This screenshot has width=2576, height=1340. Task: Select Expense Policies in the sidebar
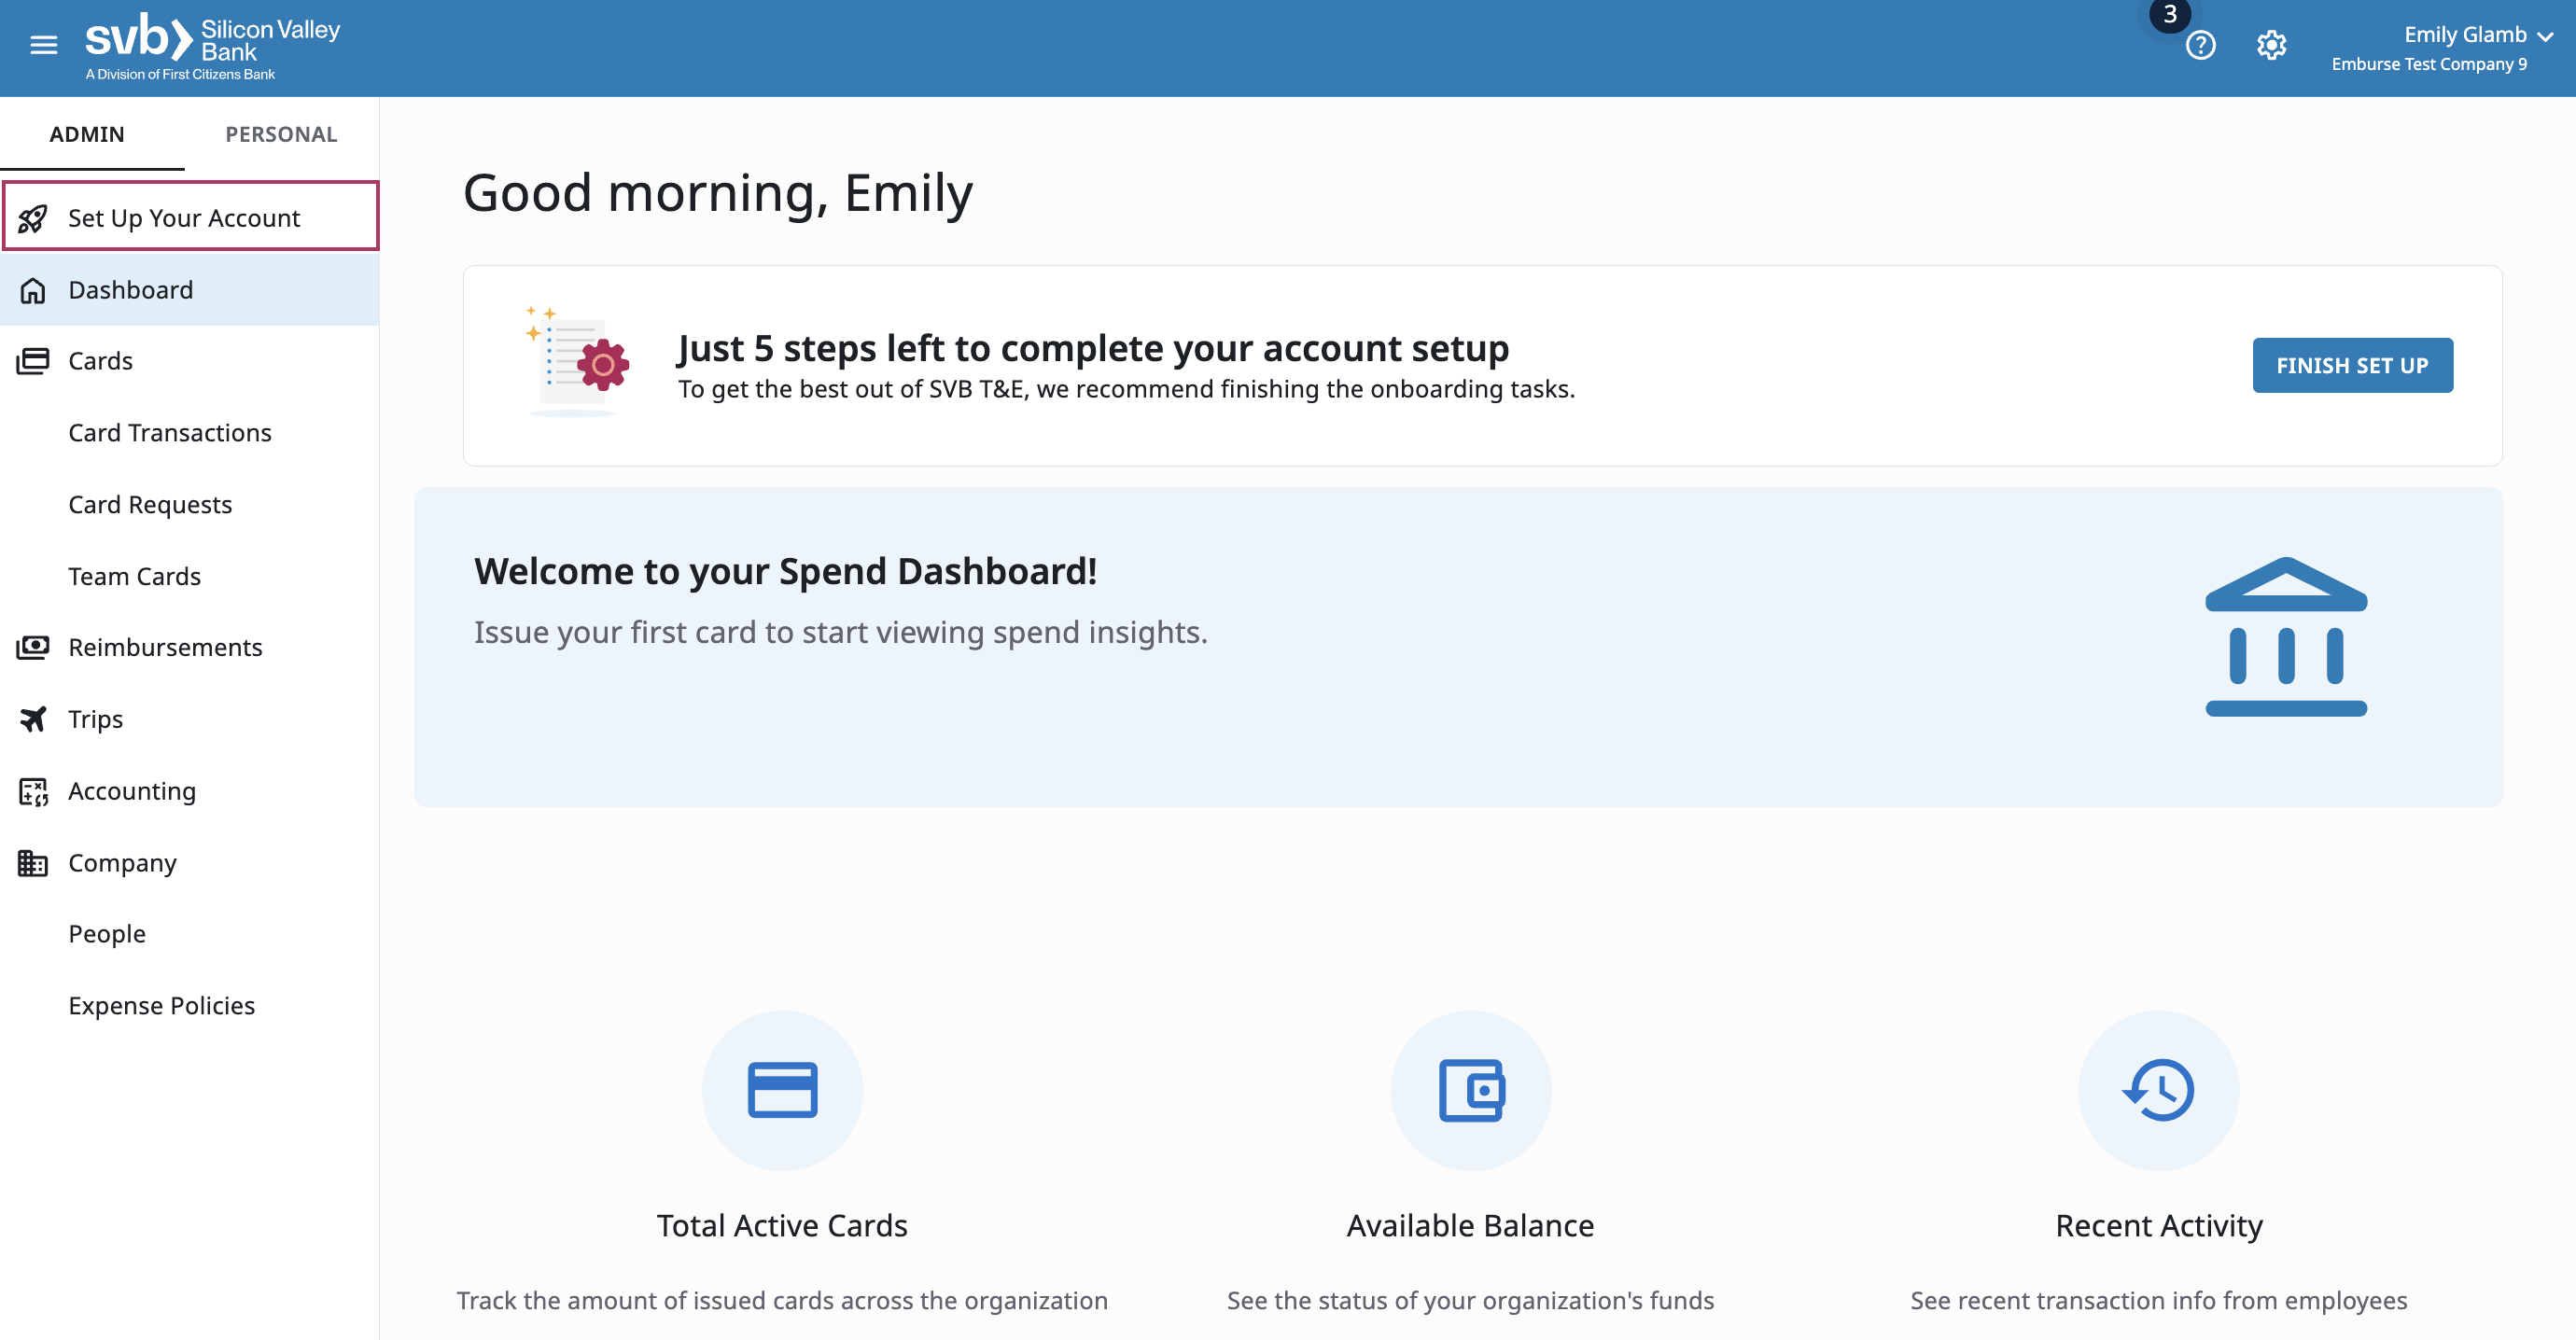(162, 1005)
